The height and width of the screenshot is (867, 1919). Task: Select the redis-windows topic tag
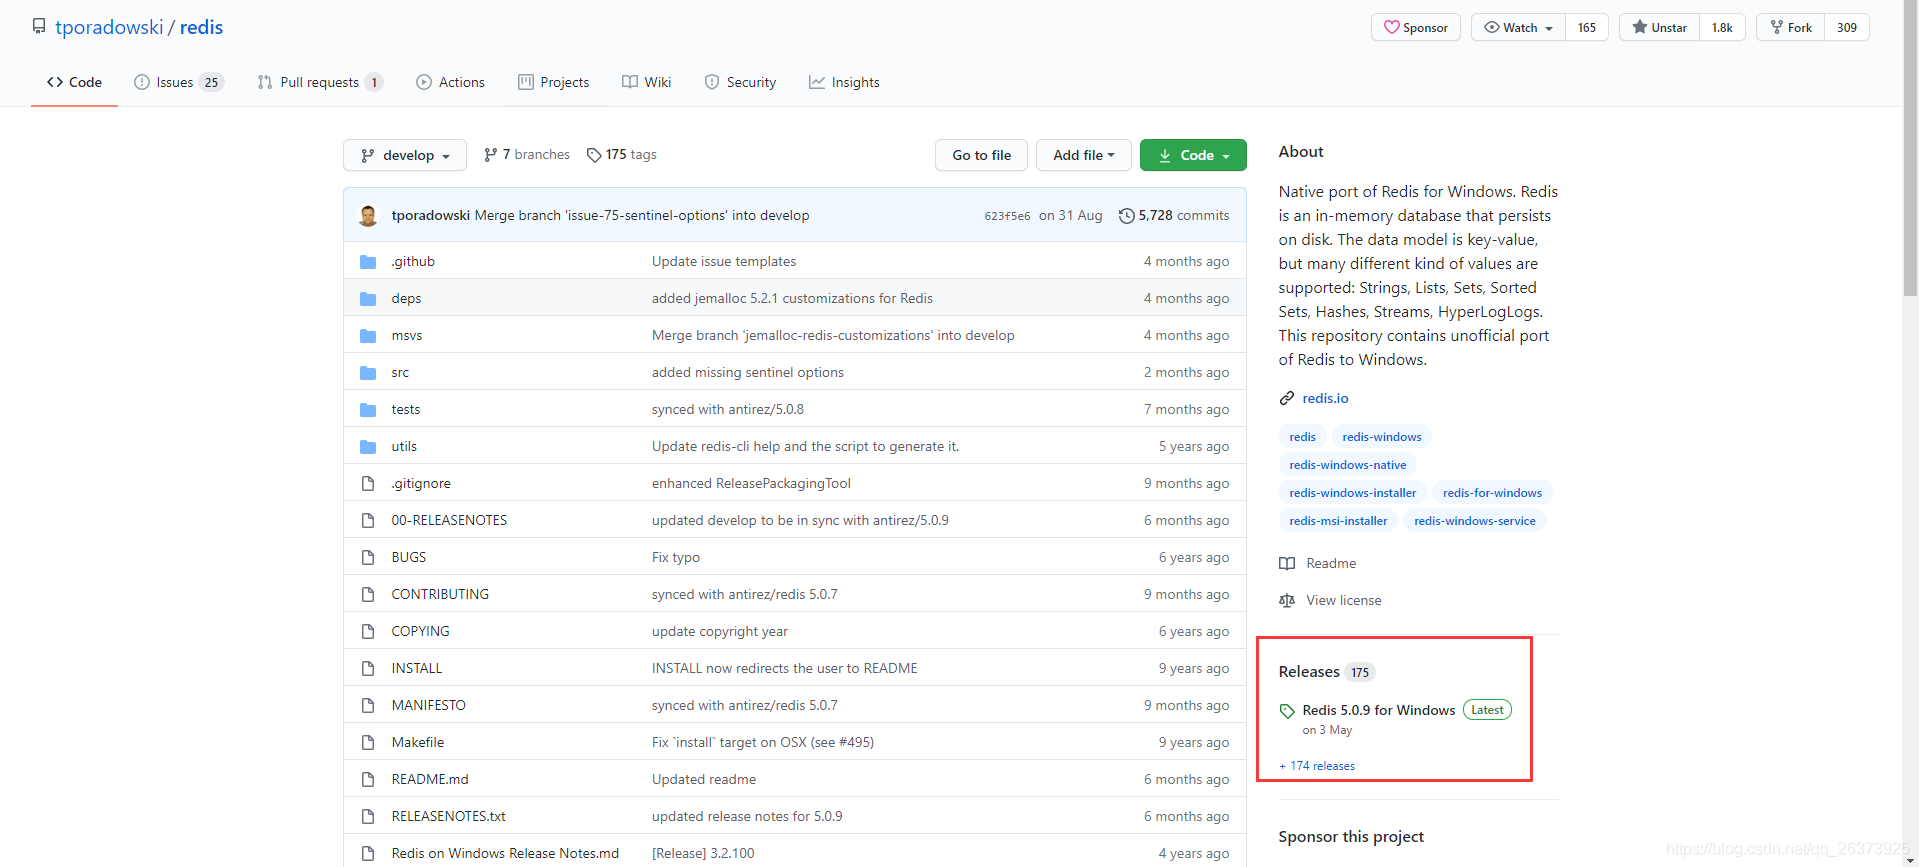1382,437
